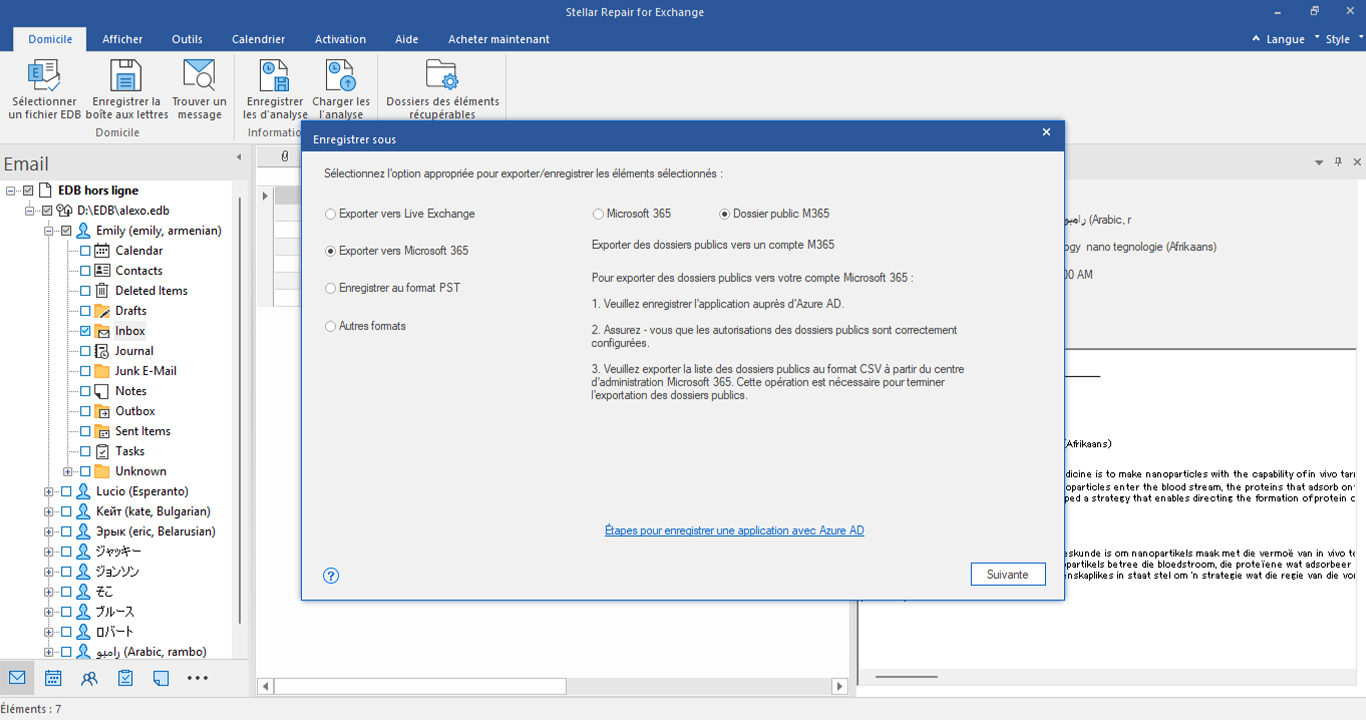Image resolution: width=1366 pixels, height=720 pixels.
Task: Open the Acheter maintenant tab
Action: (x=499, y=39)
